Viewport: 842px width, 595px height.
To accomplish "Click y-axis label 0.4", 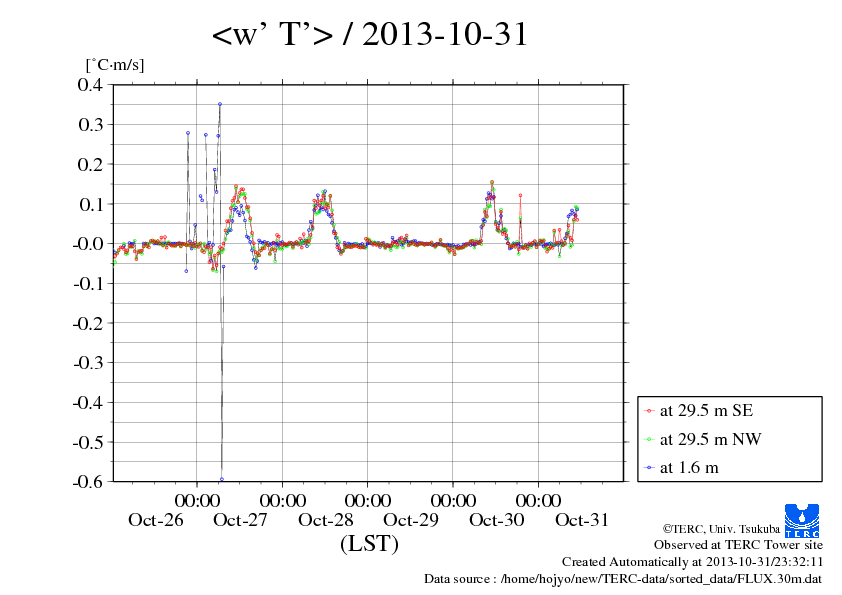I will click(90, 85).
